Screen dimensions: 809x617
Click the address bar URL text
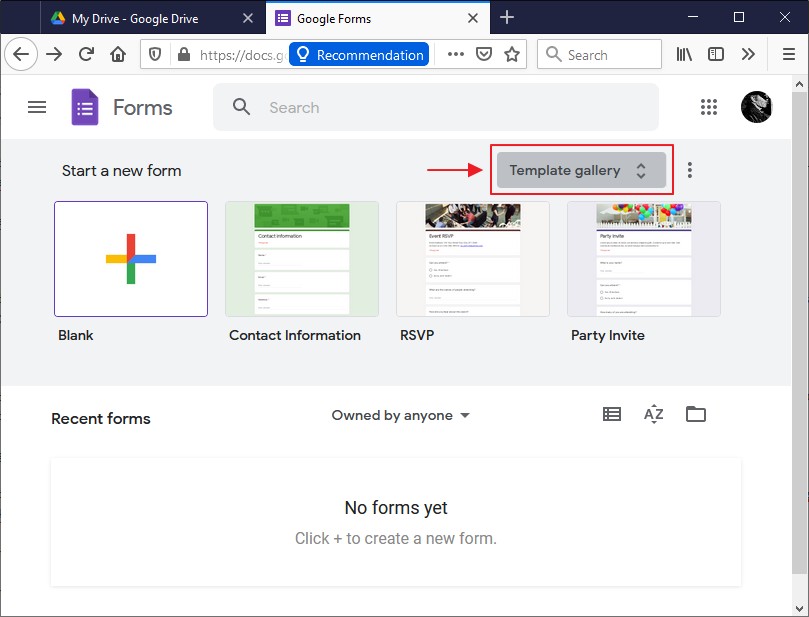pos(242,55)
